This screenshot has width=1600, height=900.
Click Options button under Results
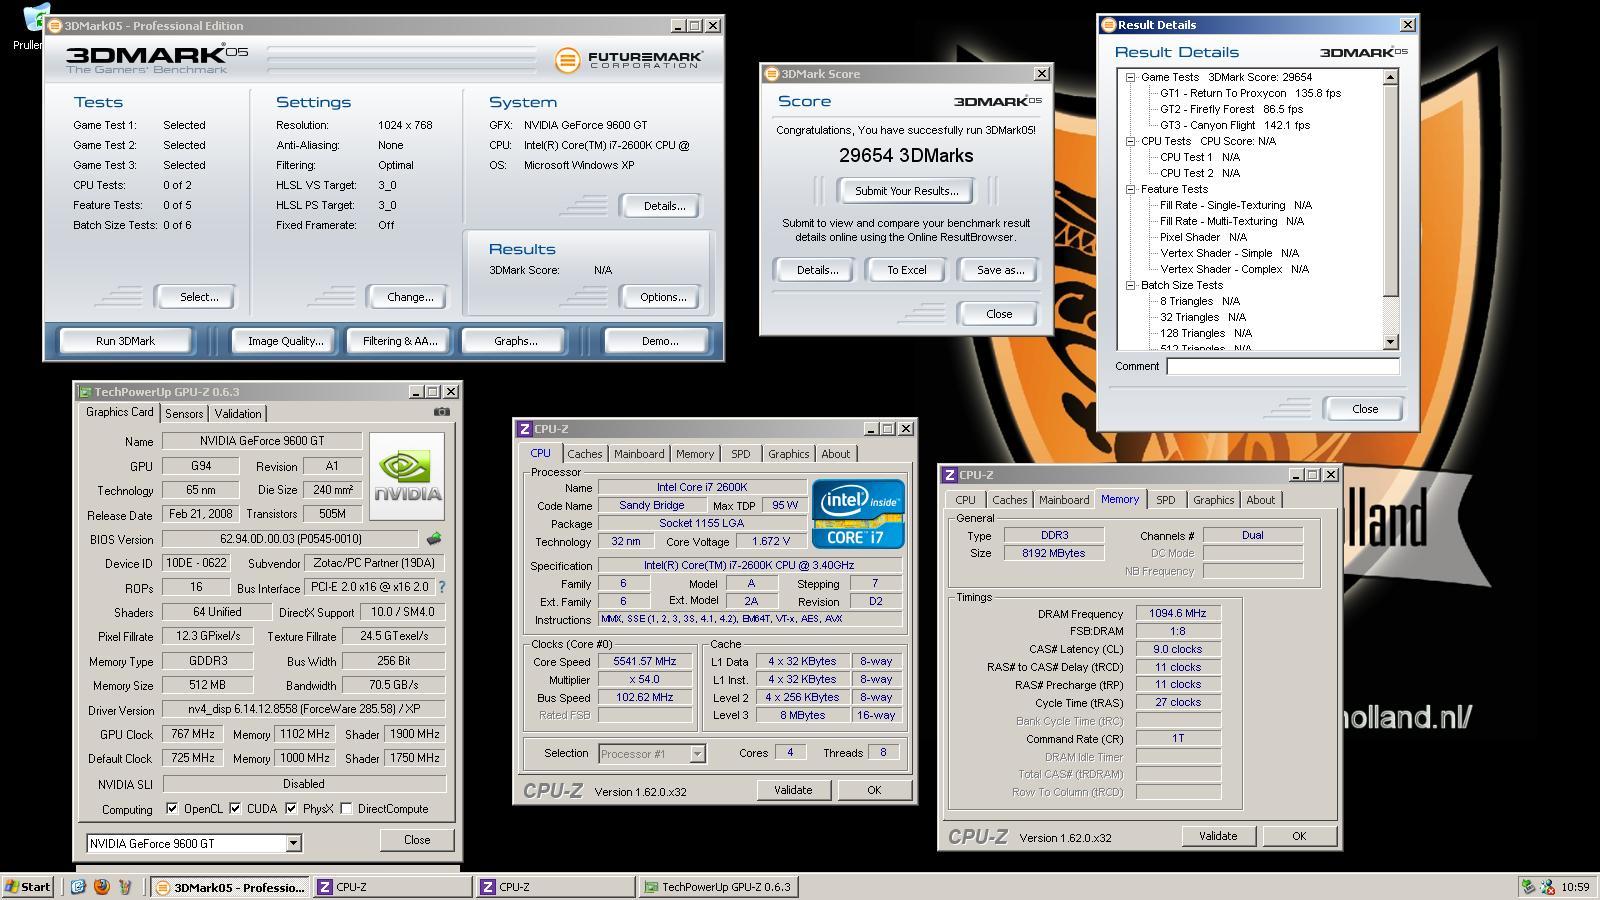tap(663, 297)
